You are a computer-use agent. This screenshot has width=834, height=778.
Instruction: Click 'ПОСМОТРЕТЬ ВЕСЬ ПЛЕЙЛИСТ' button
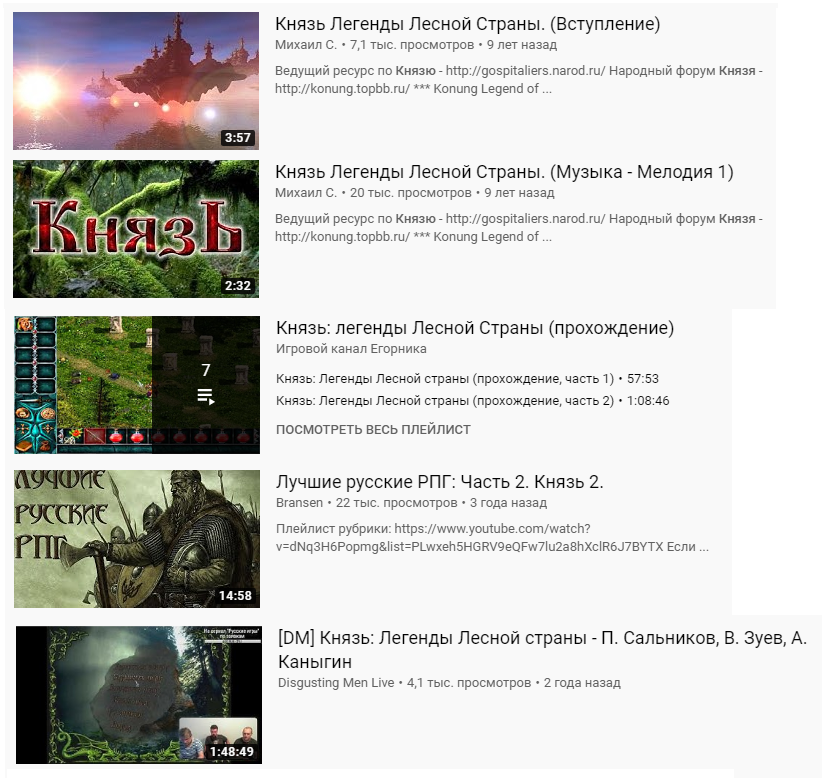pyautogui.click(x=373, y=430)
